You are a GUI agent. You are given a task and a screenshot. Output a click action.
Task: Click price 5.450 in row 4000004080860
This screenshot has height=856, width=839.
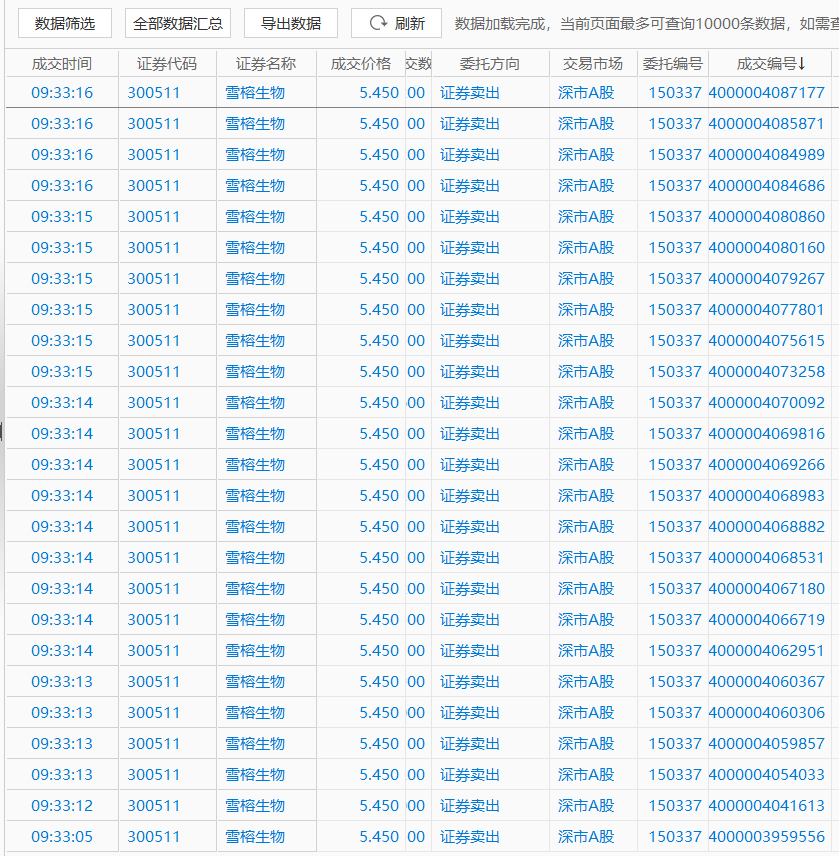point(379,217)
